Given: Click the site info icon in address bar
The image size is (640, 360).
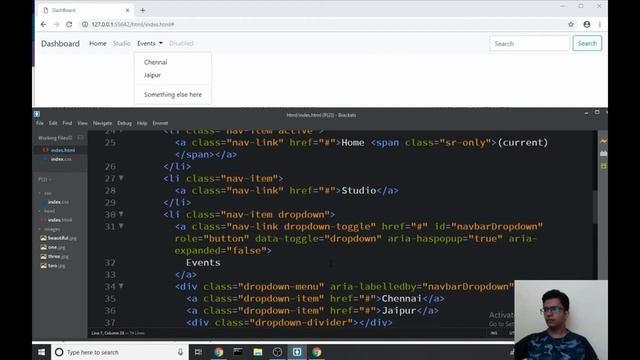Looking at the screenshot, I should [85, 24].
